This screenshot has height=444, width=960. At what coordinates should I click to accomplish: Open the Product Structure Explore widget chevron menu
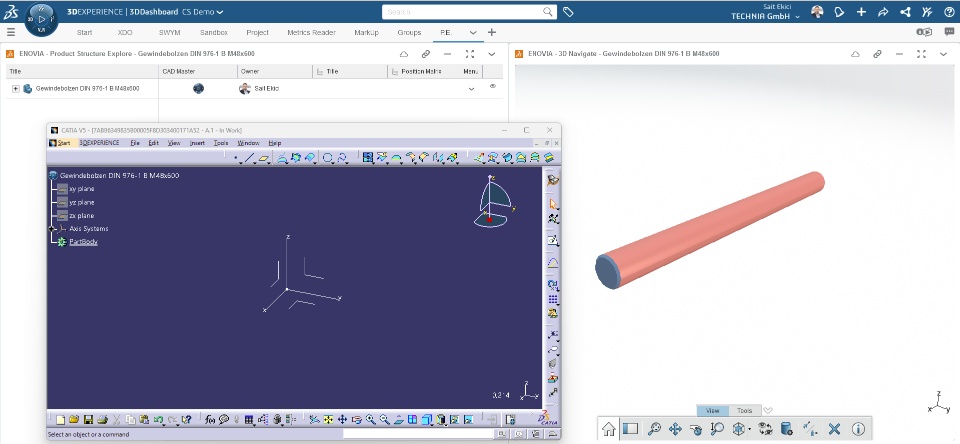pos(492,54)
